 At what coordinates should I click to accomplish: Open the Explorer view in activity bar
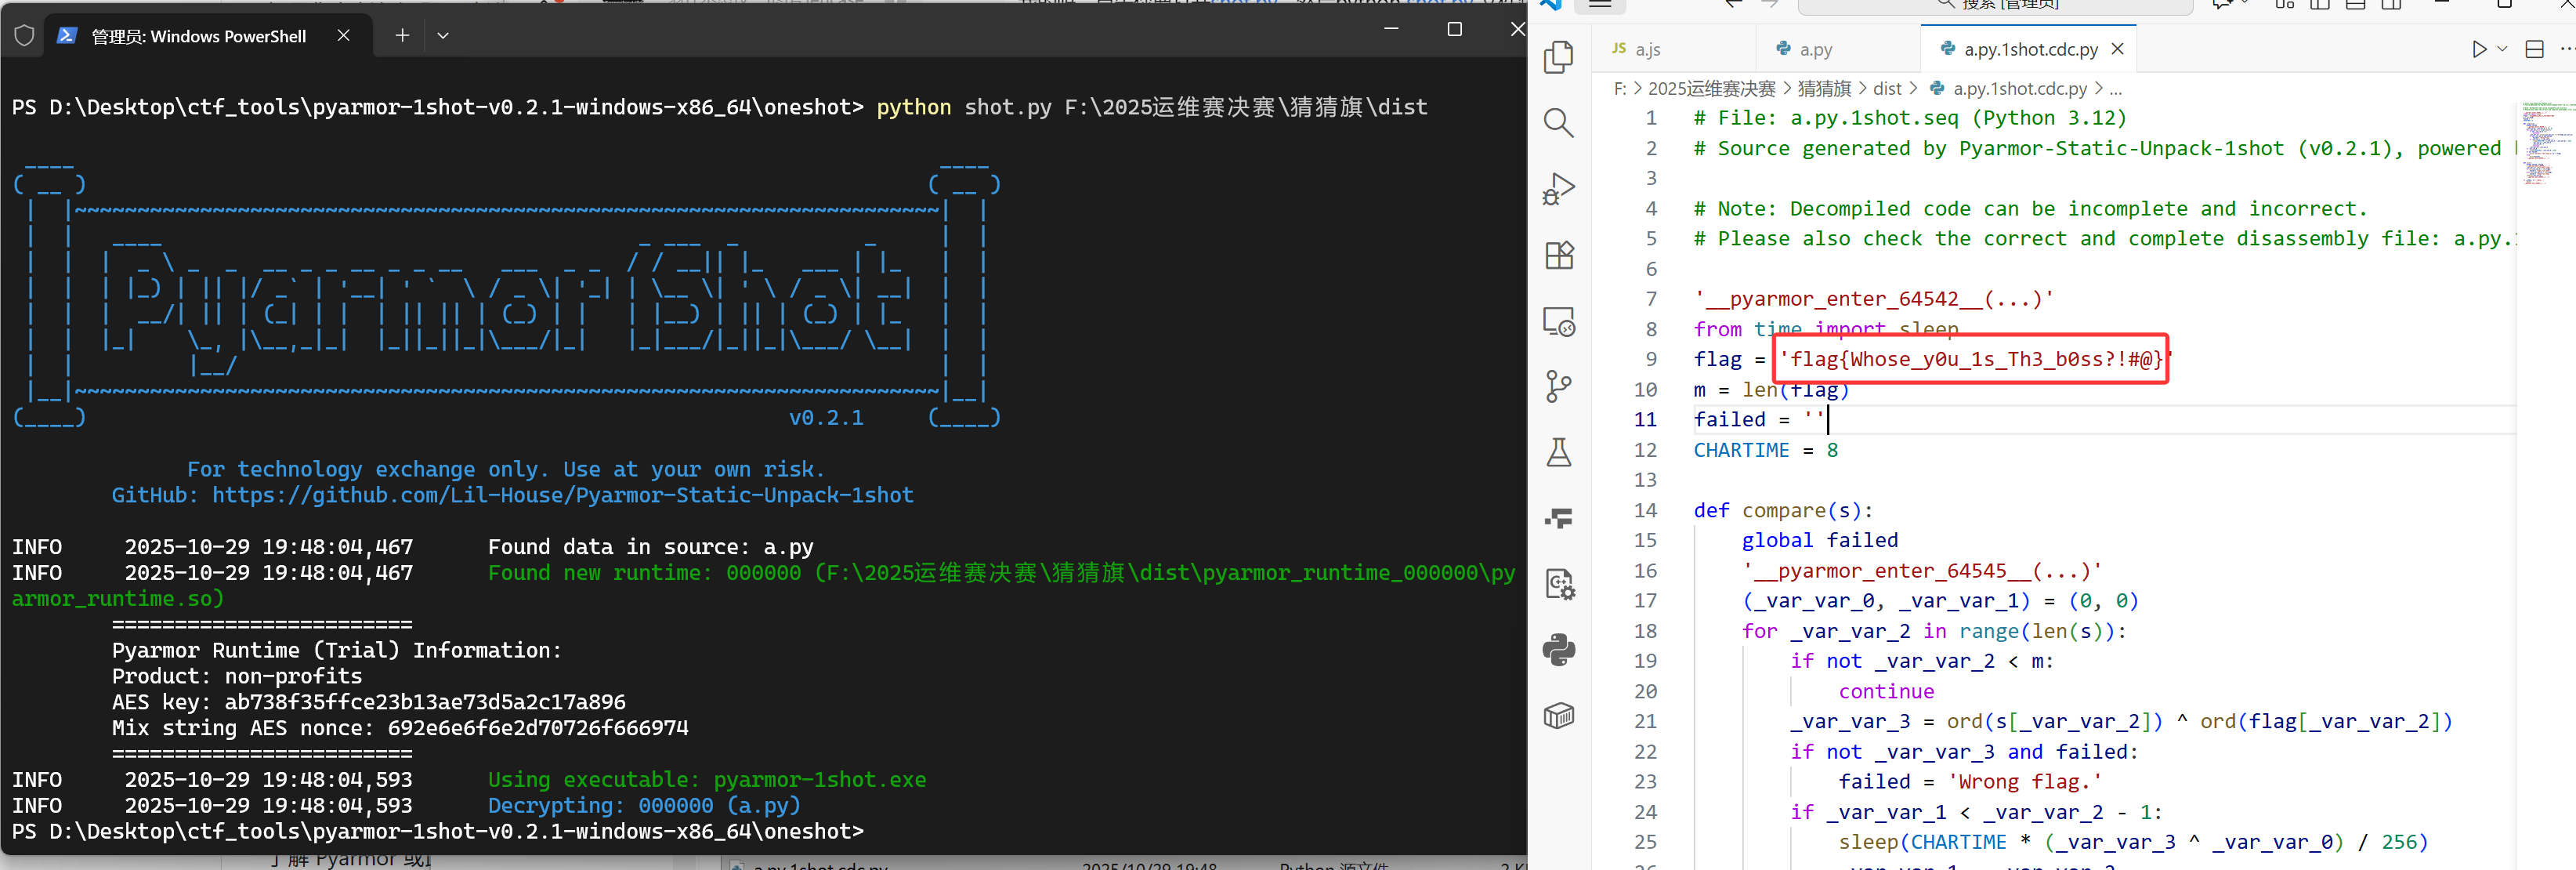tap(1558, 57)
